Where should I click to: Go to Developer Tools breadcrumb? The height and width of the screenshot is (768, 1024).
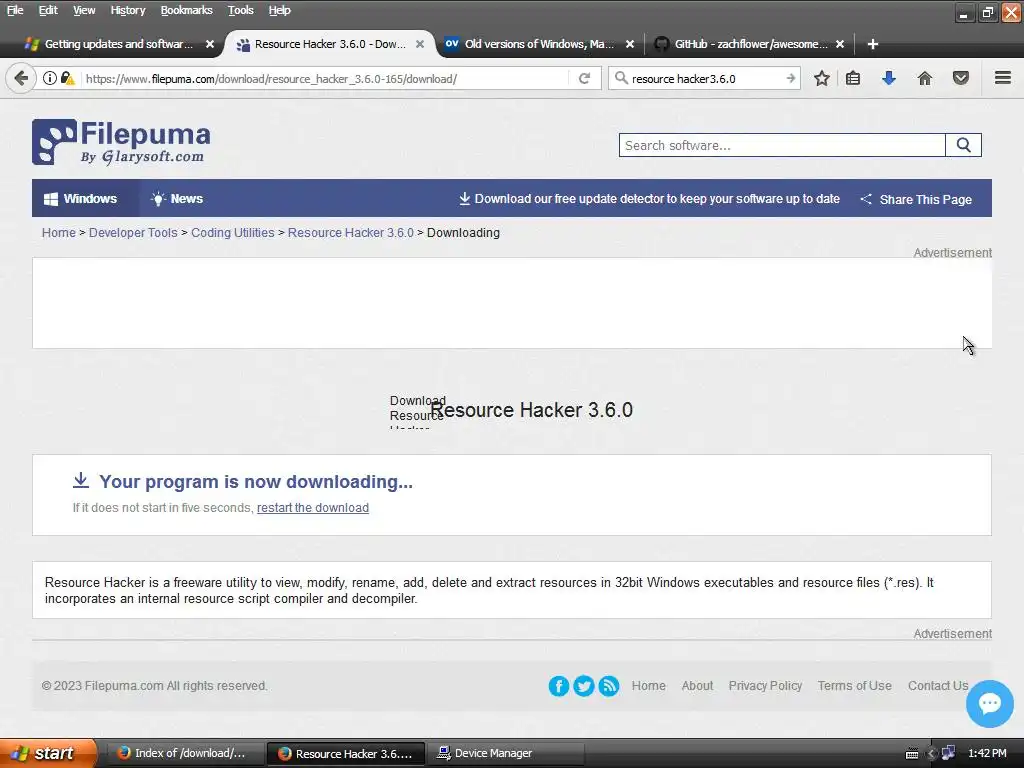tap(133, 232)
